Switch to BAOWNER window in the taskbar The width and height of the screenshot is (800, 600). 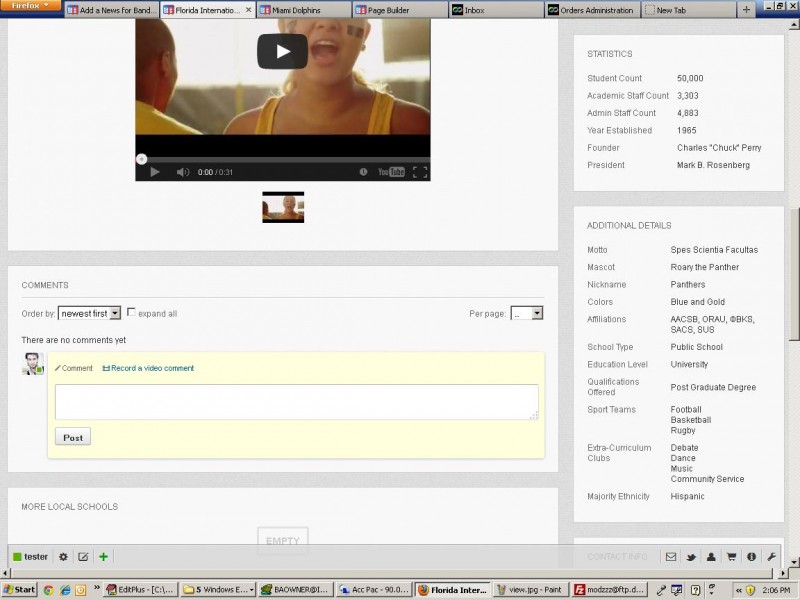(x=295, y=590)
